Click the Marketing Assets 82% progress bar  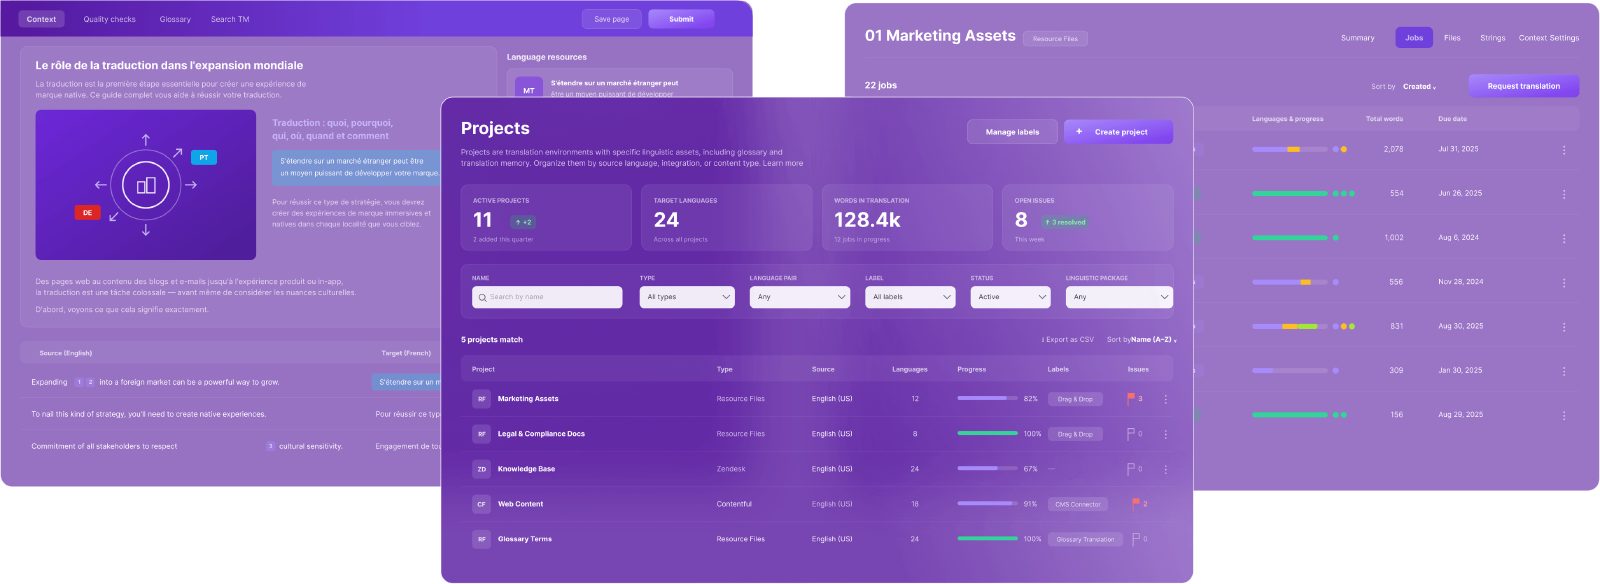coord(987,398)
